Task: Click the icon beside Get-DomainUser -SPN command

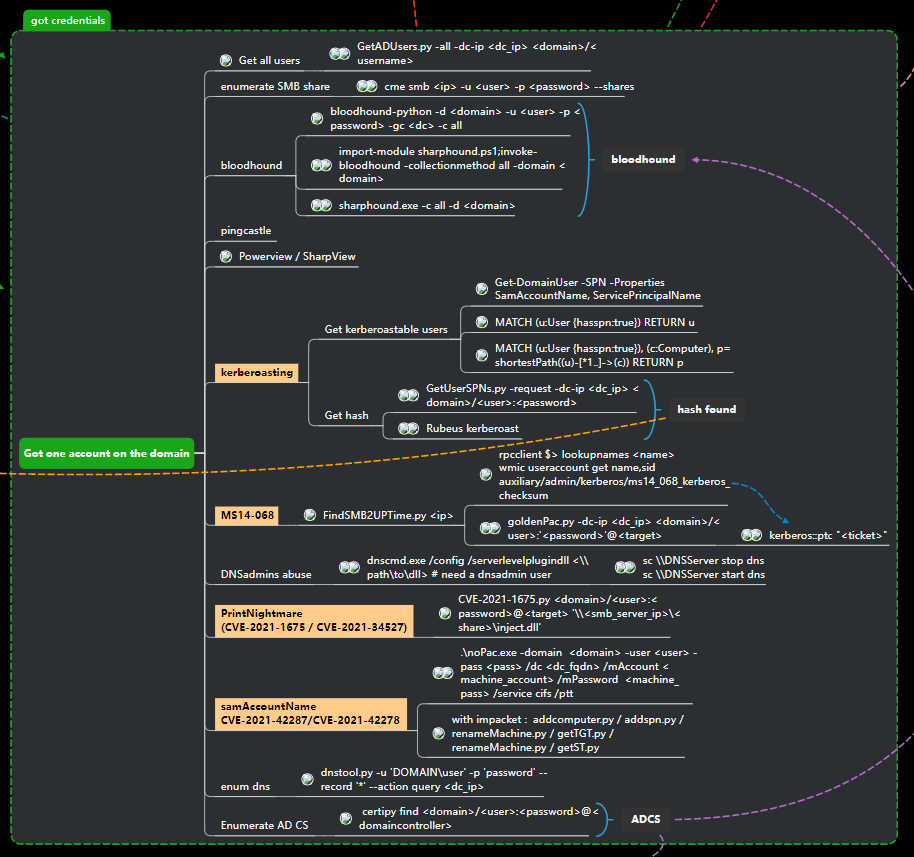Action: 481,289
